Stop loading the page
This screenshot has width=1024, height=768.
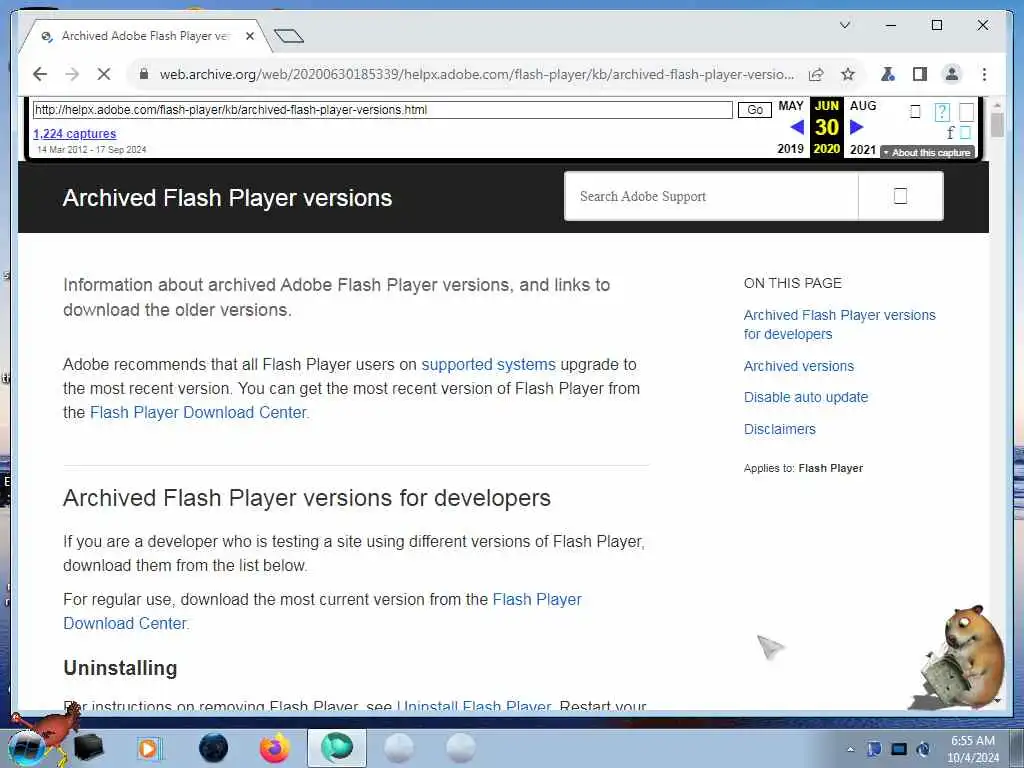pos(104,74)
